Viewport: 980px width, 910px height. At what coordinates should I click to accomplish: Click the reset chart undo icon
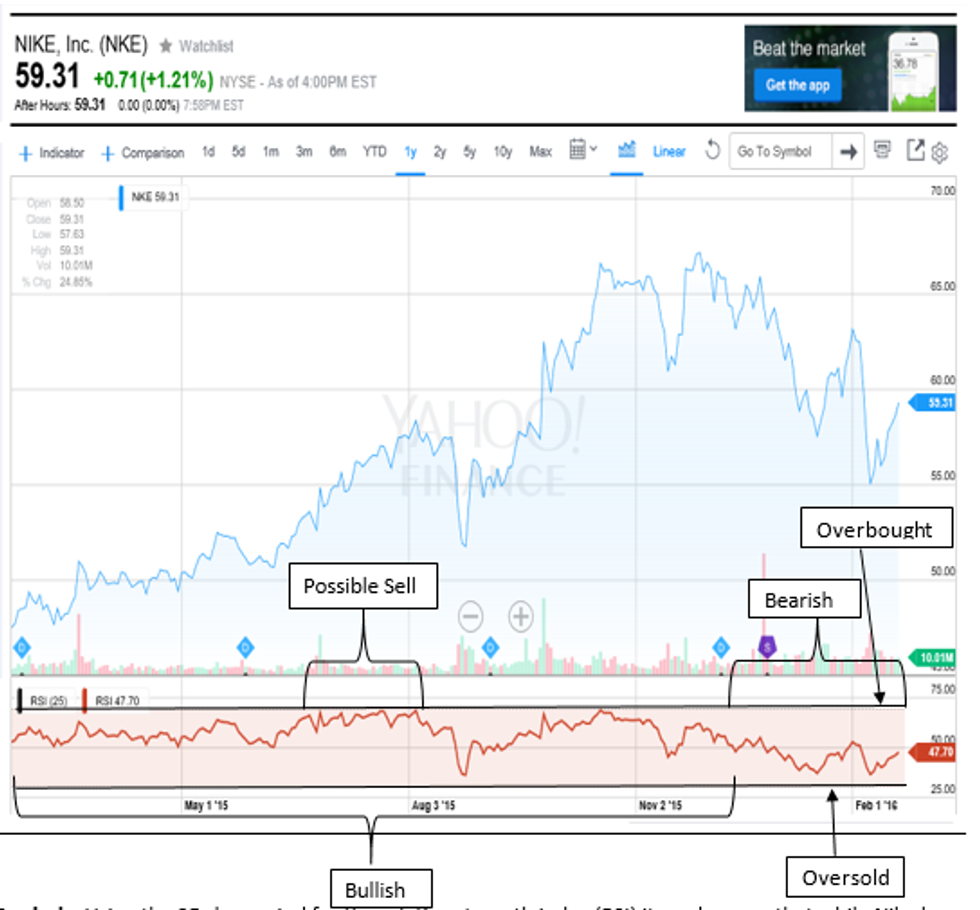[712, 151]
